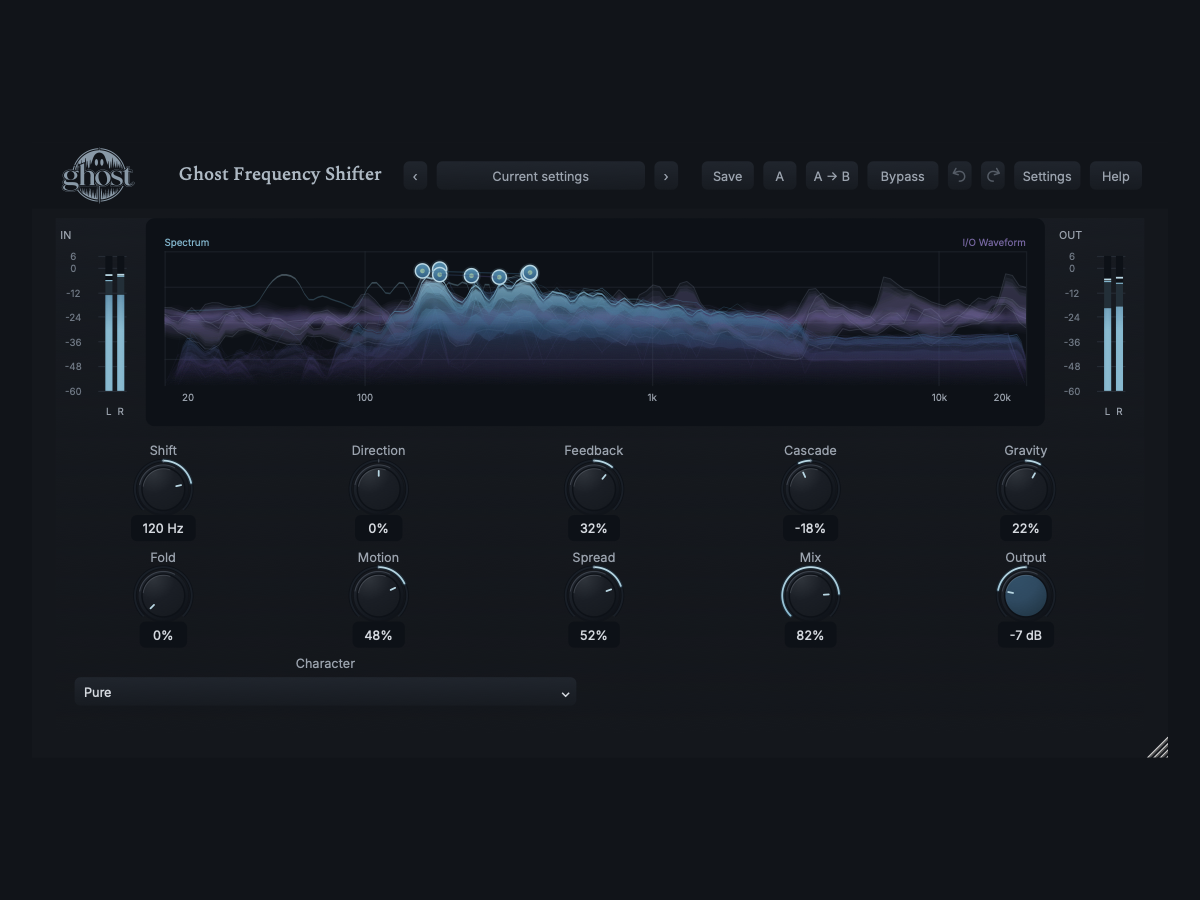
Task: Open the Help button
Action: [x=1115, y=176]
